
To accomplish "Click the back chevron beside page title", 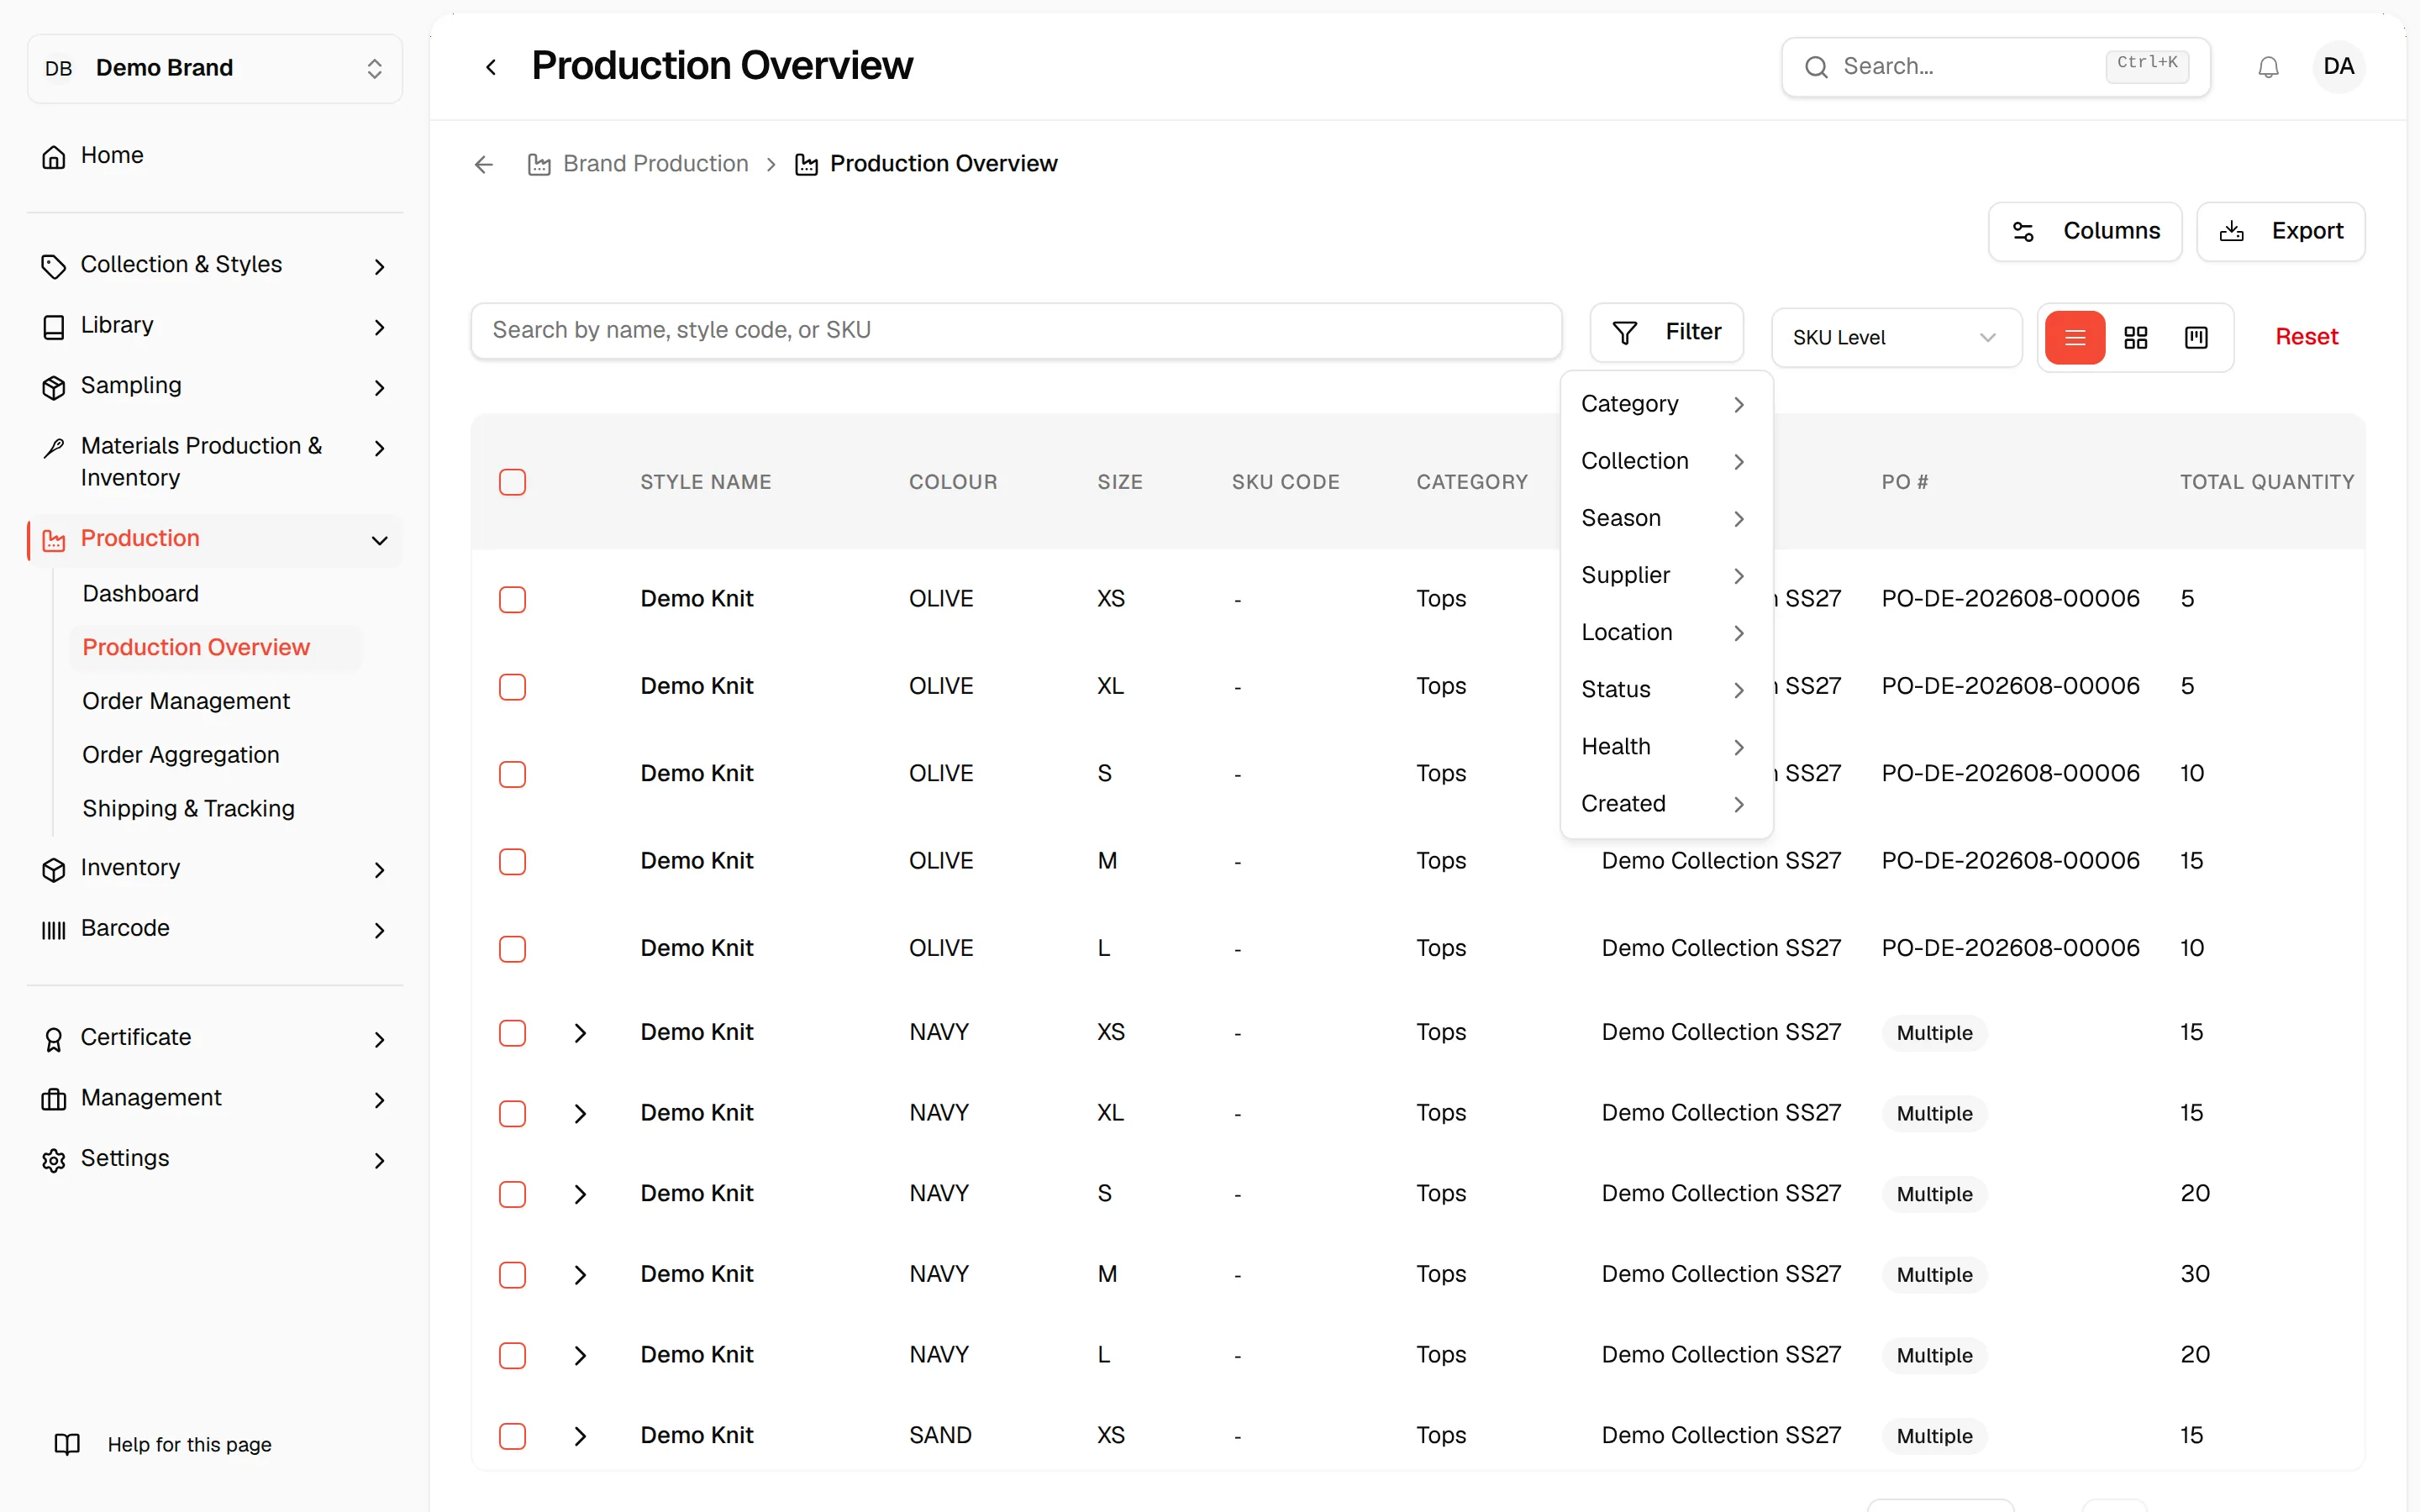I will click(491, 67).
